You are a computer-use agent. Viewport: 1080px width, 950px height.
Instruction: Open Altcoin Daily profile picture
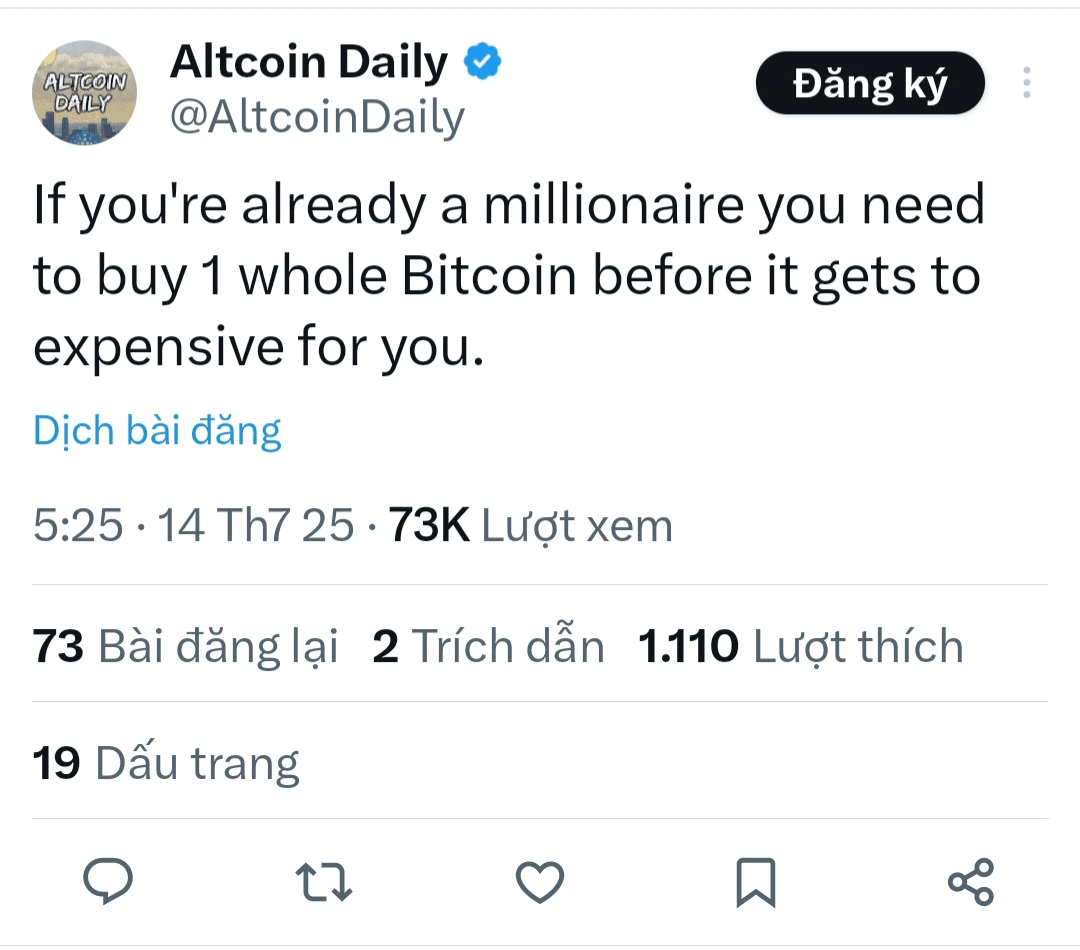click(x=84, y=92)
